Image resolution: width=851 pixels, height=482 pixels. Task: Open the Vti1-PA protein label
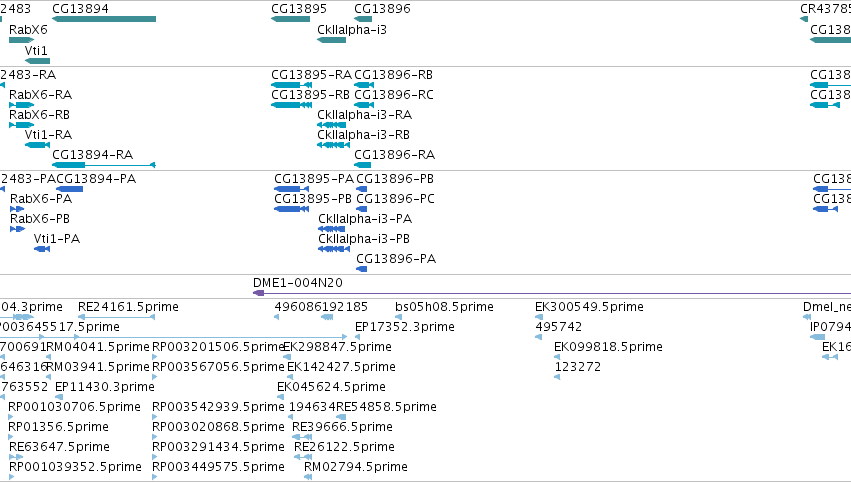tap(57, 239)
